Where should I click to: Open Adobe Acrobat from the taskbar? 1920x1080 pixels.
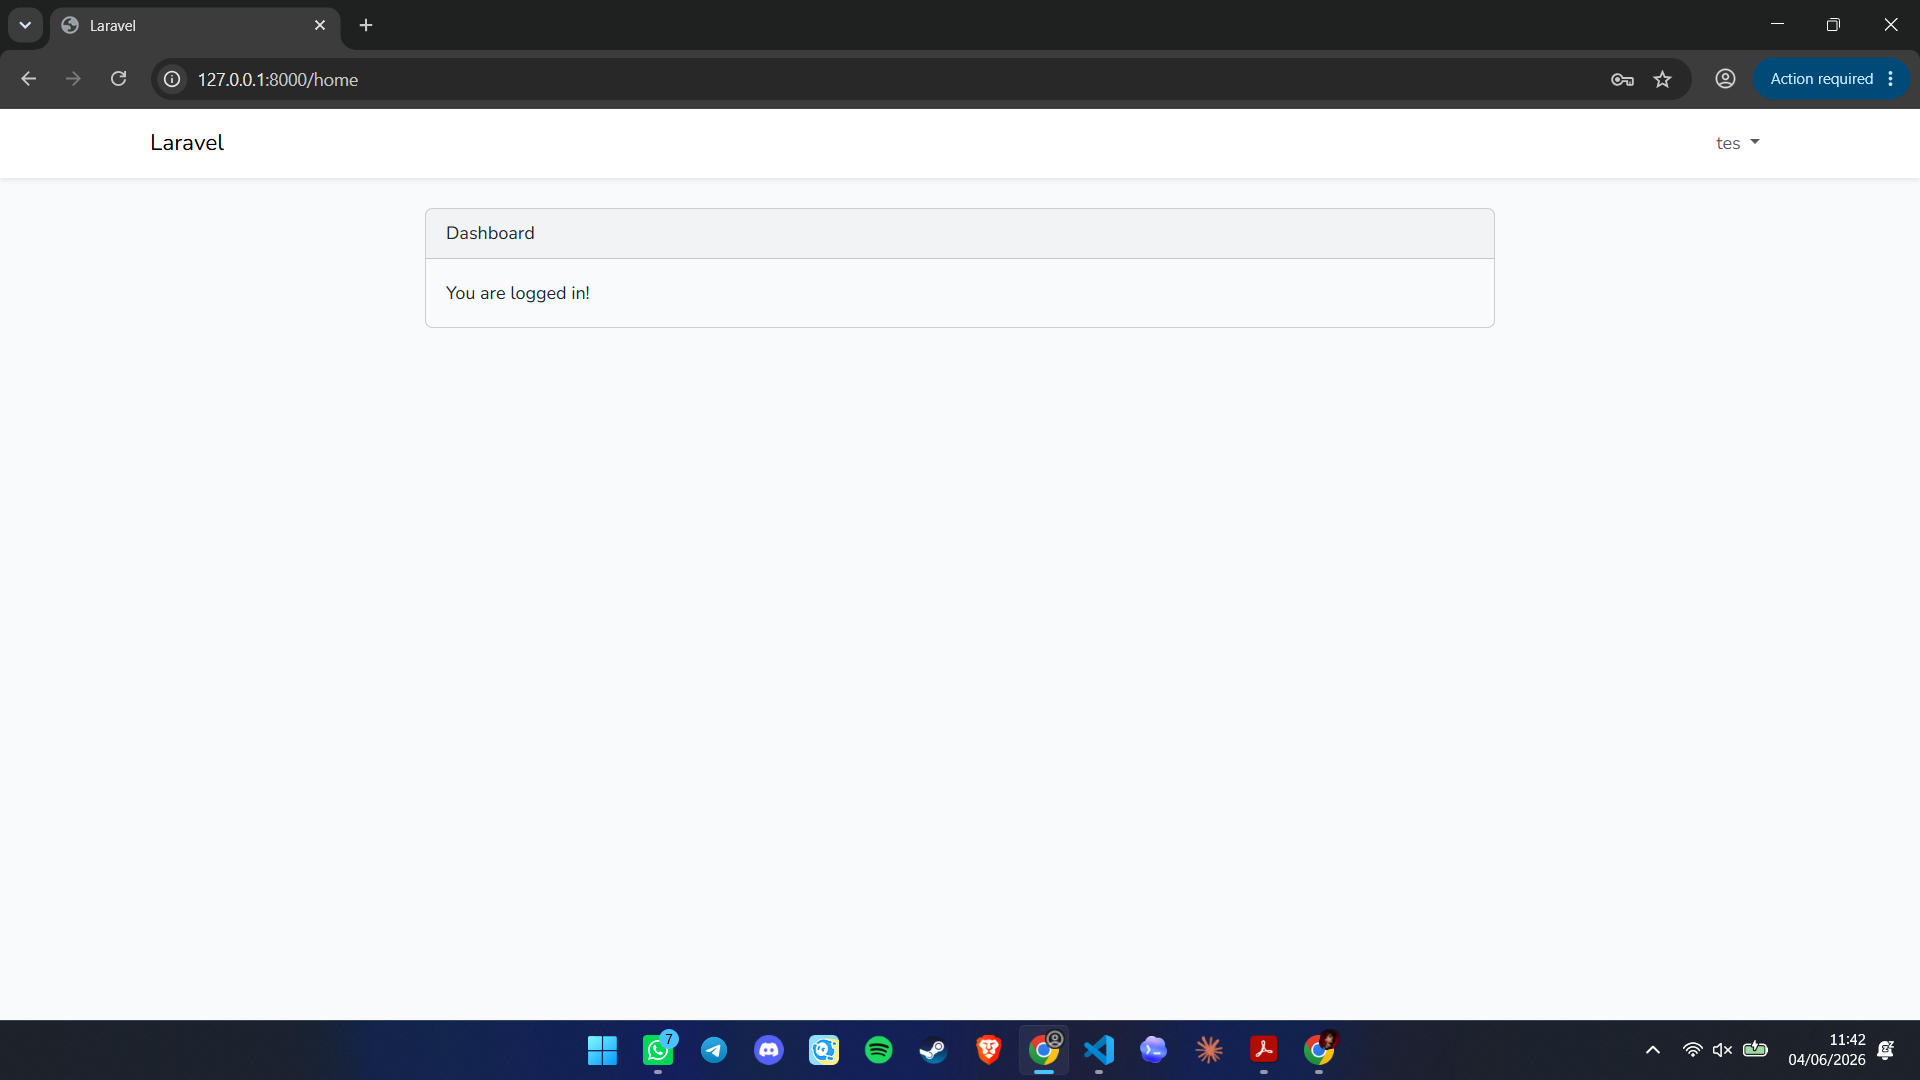[1264, 1050]
